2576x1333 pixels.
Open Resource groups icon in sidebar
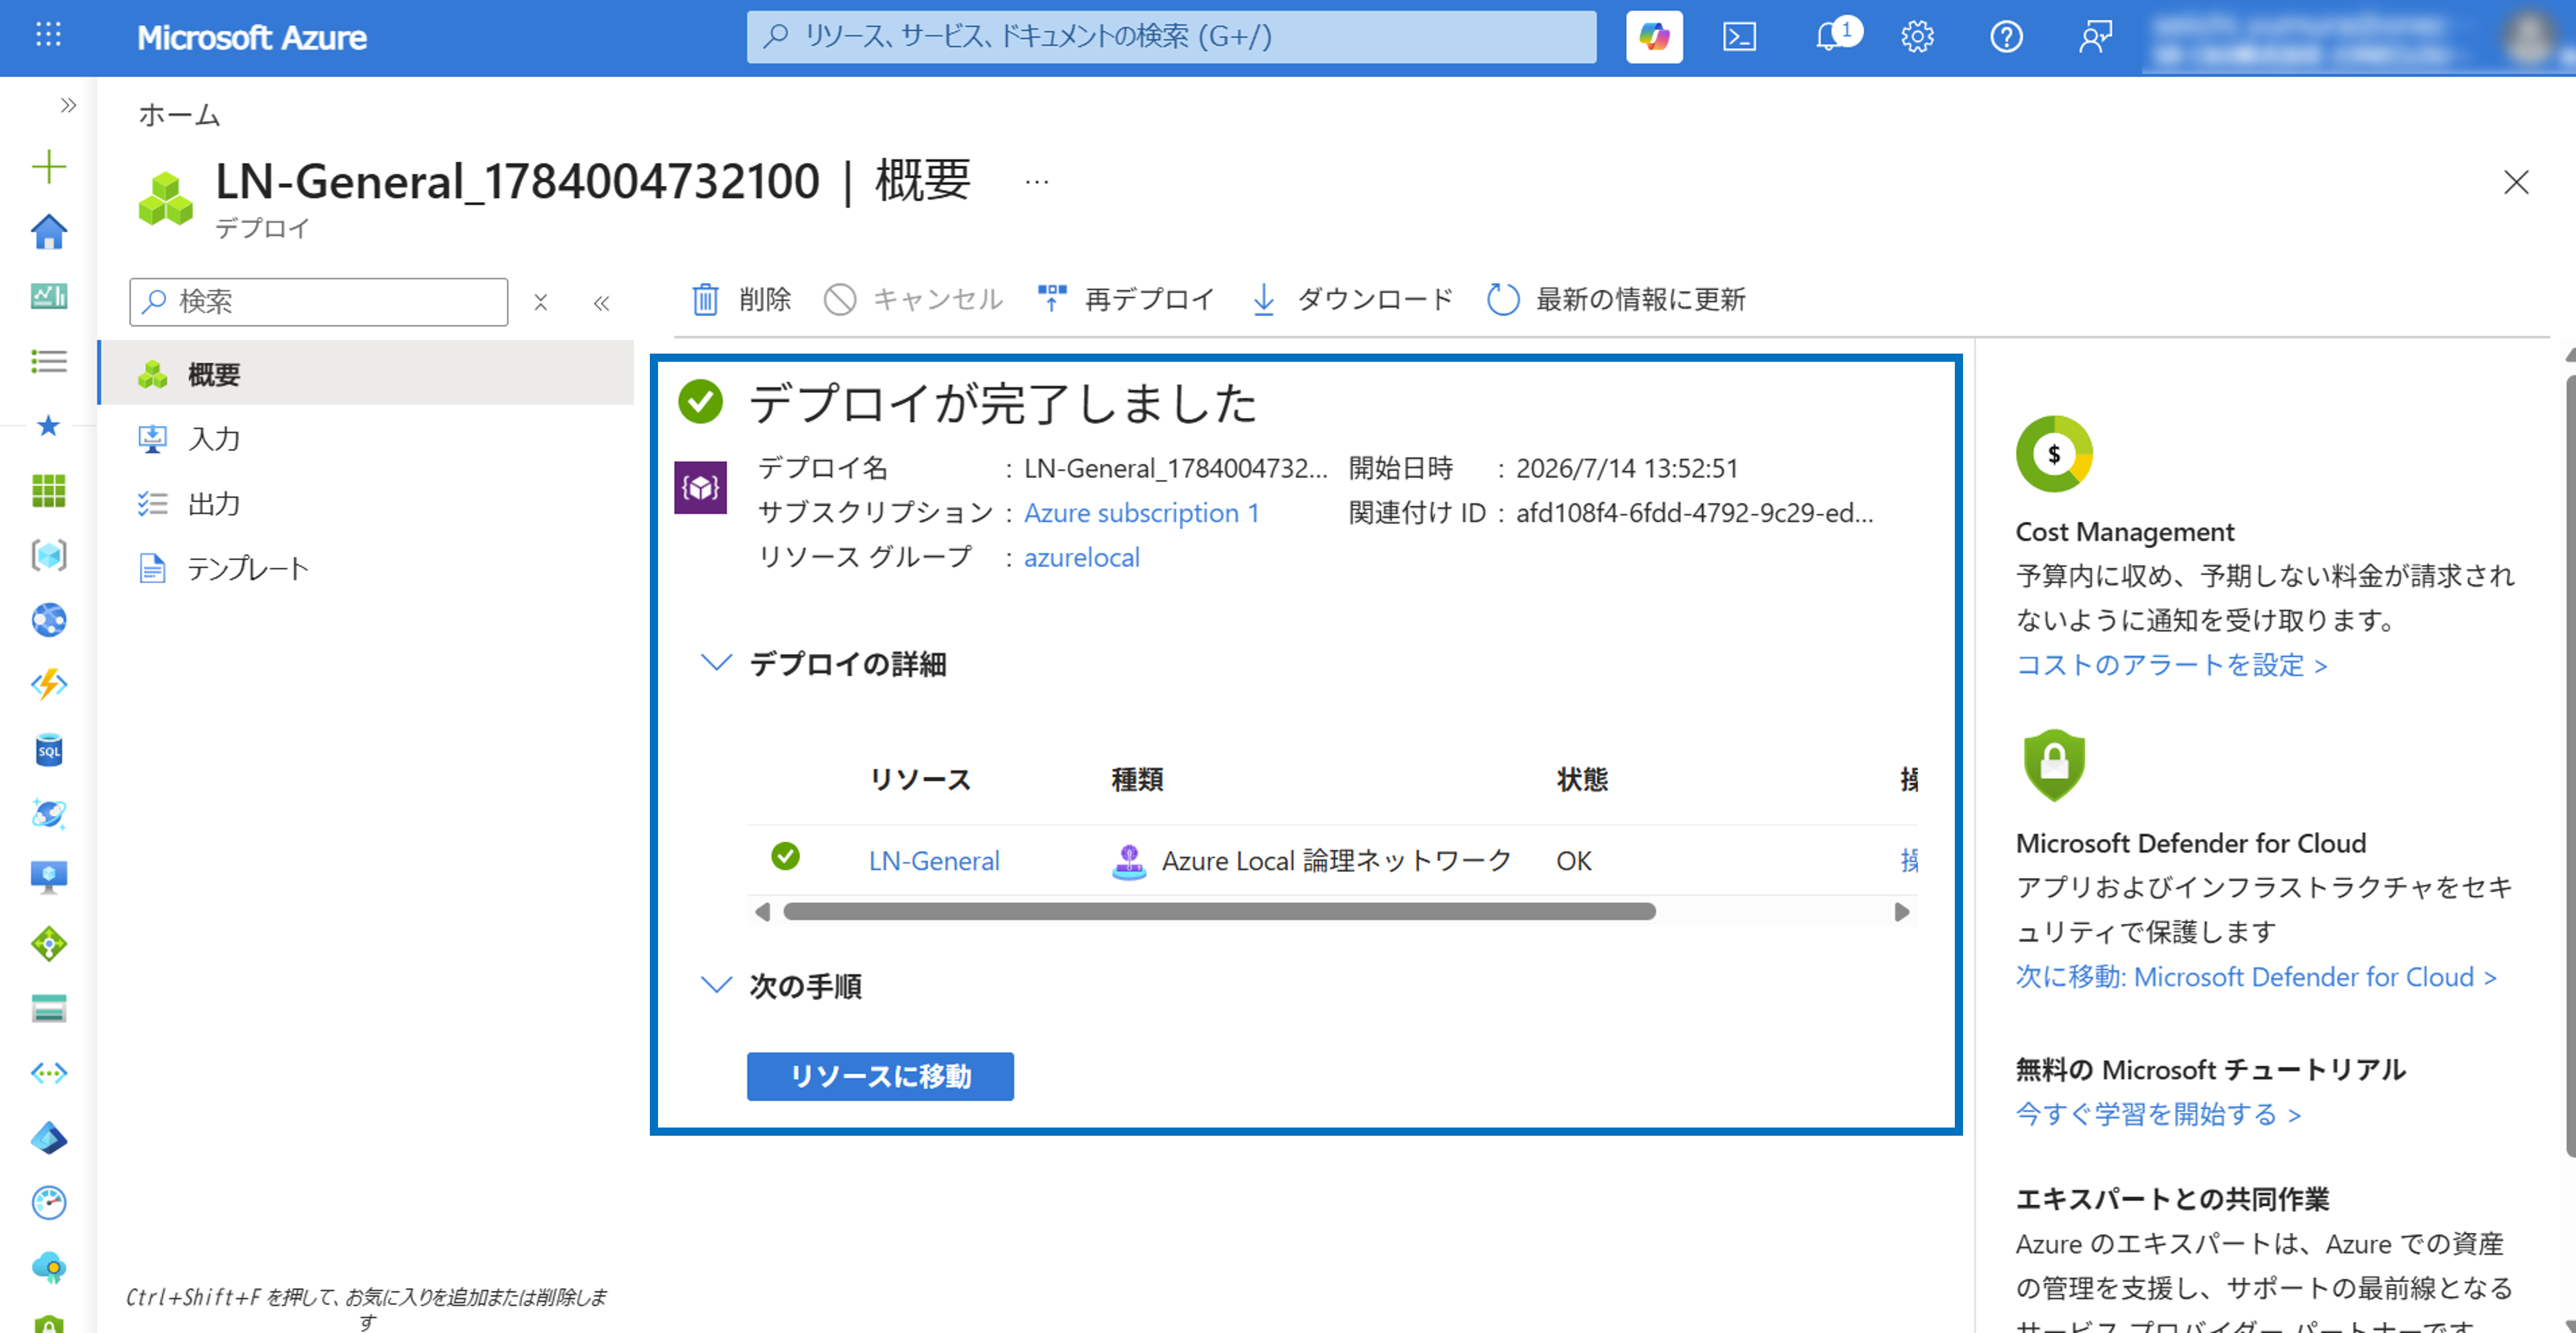[48, 555]
